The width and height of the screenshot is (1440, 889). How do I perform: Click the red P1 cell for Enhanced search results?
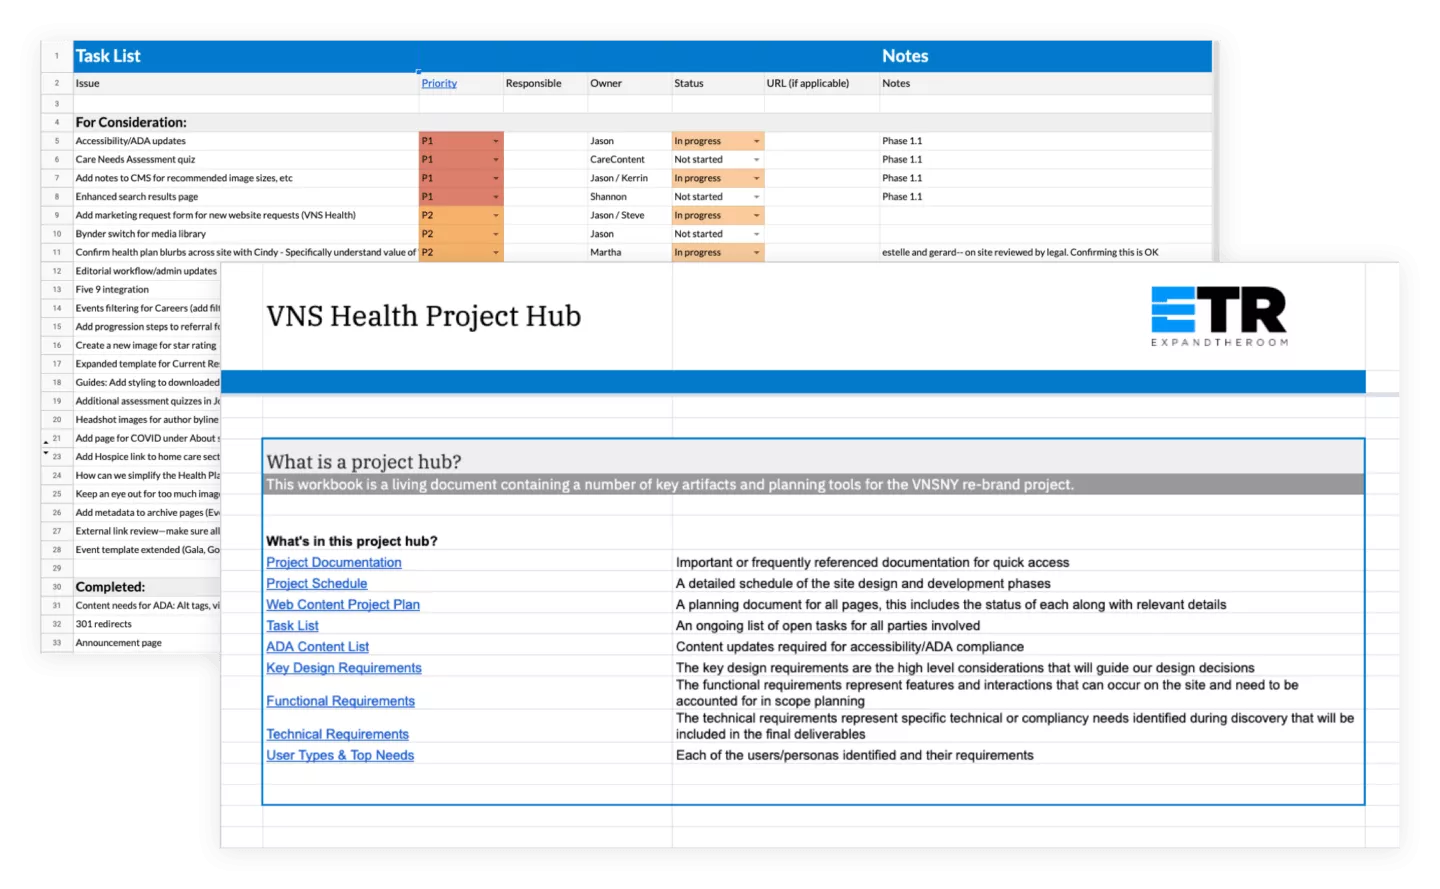[x=455, y=197]
